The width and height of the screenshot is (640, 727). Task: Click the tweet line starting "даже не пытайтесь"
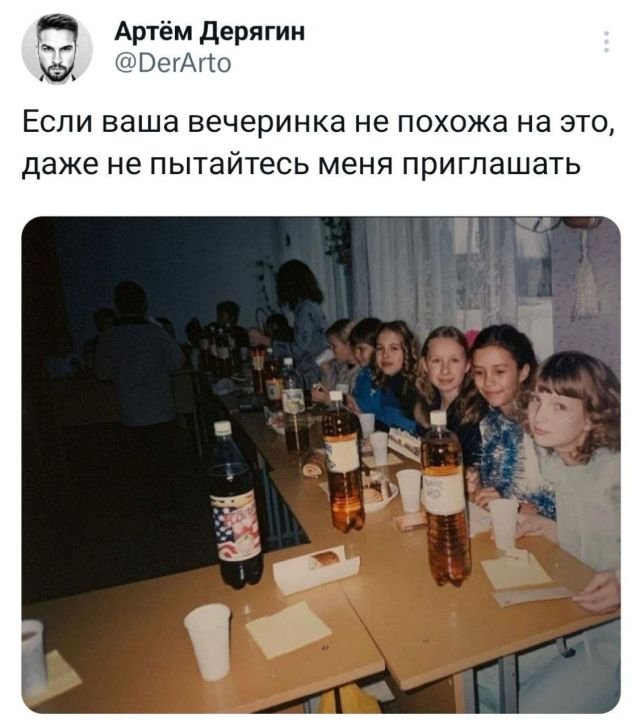point(301,164)
